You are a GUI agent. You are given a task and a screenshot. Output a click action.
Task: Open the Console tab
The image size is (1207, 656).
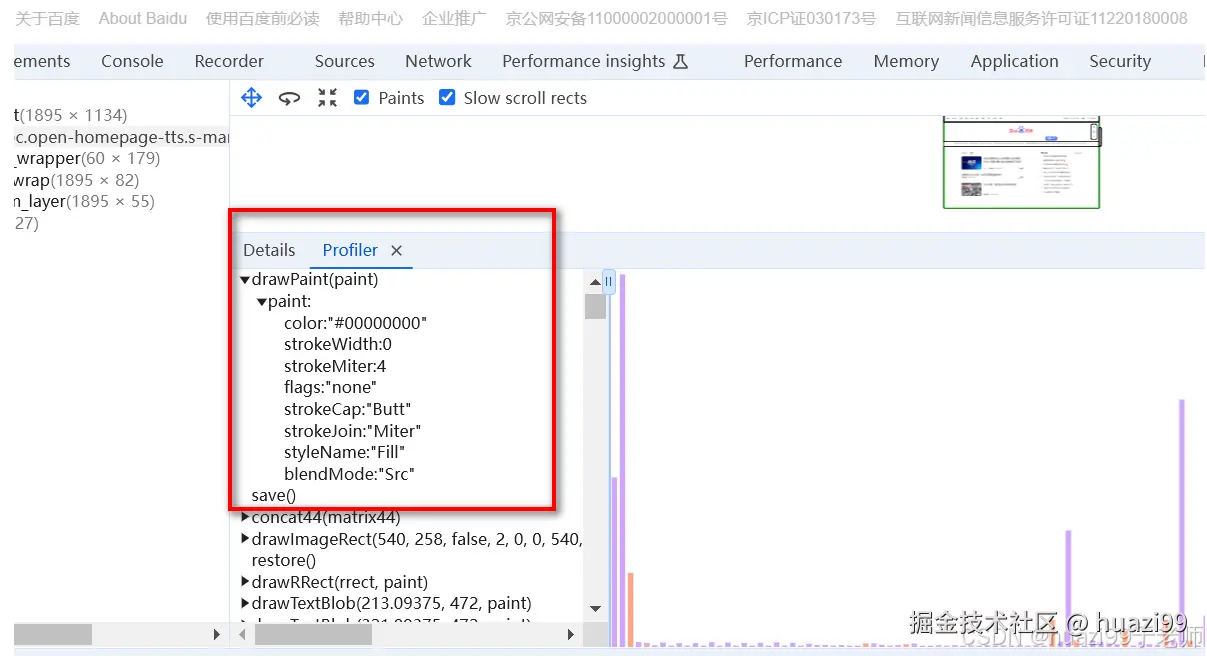tap(132, 61)
